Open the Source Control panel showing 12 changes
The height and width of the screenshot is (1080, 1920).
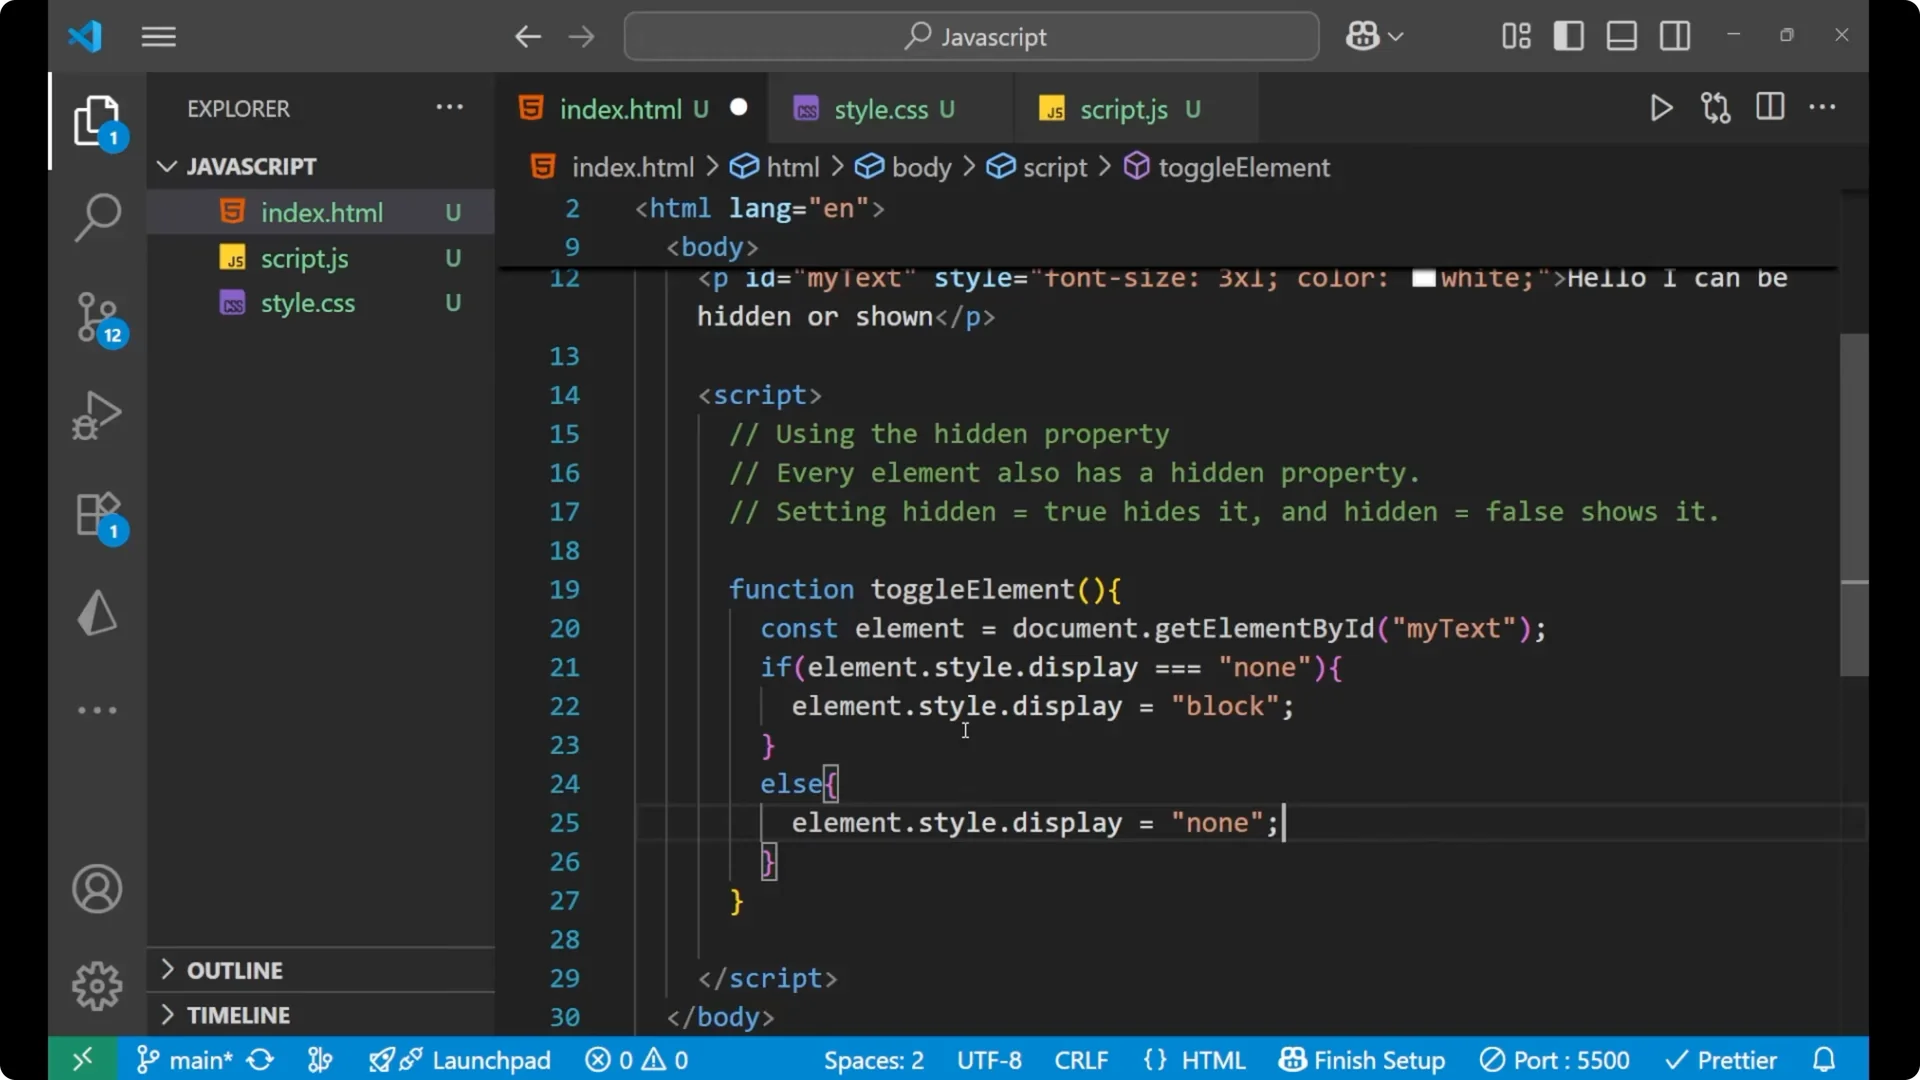[97, 318]
